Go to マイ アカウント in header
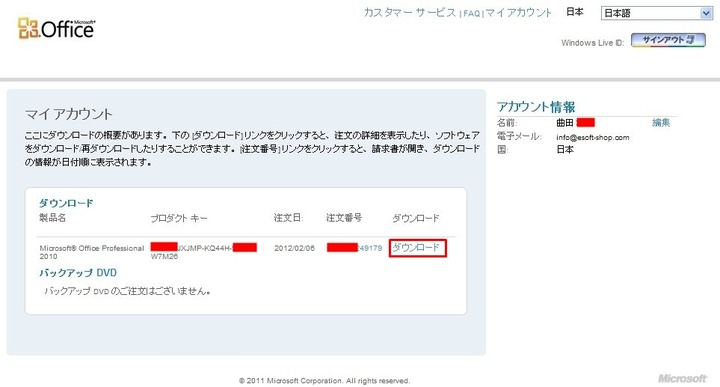 [x=518, y=13]
